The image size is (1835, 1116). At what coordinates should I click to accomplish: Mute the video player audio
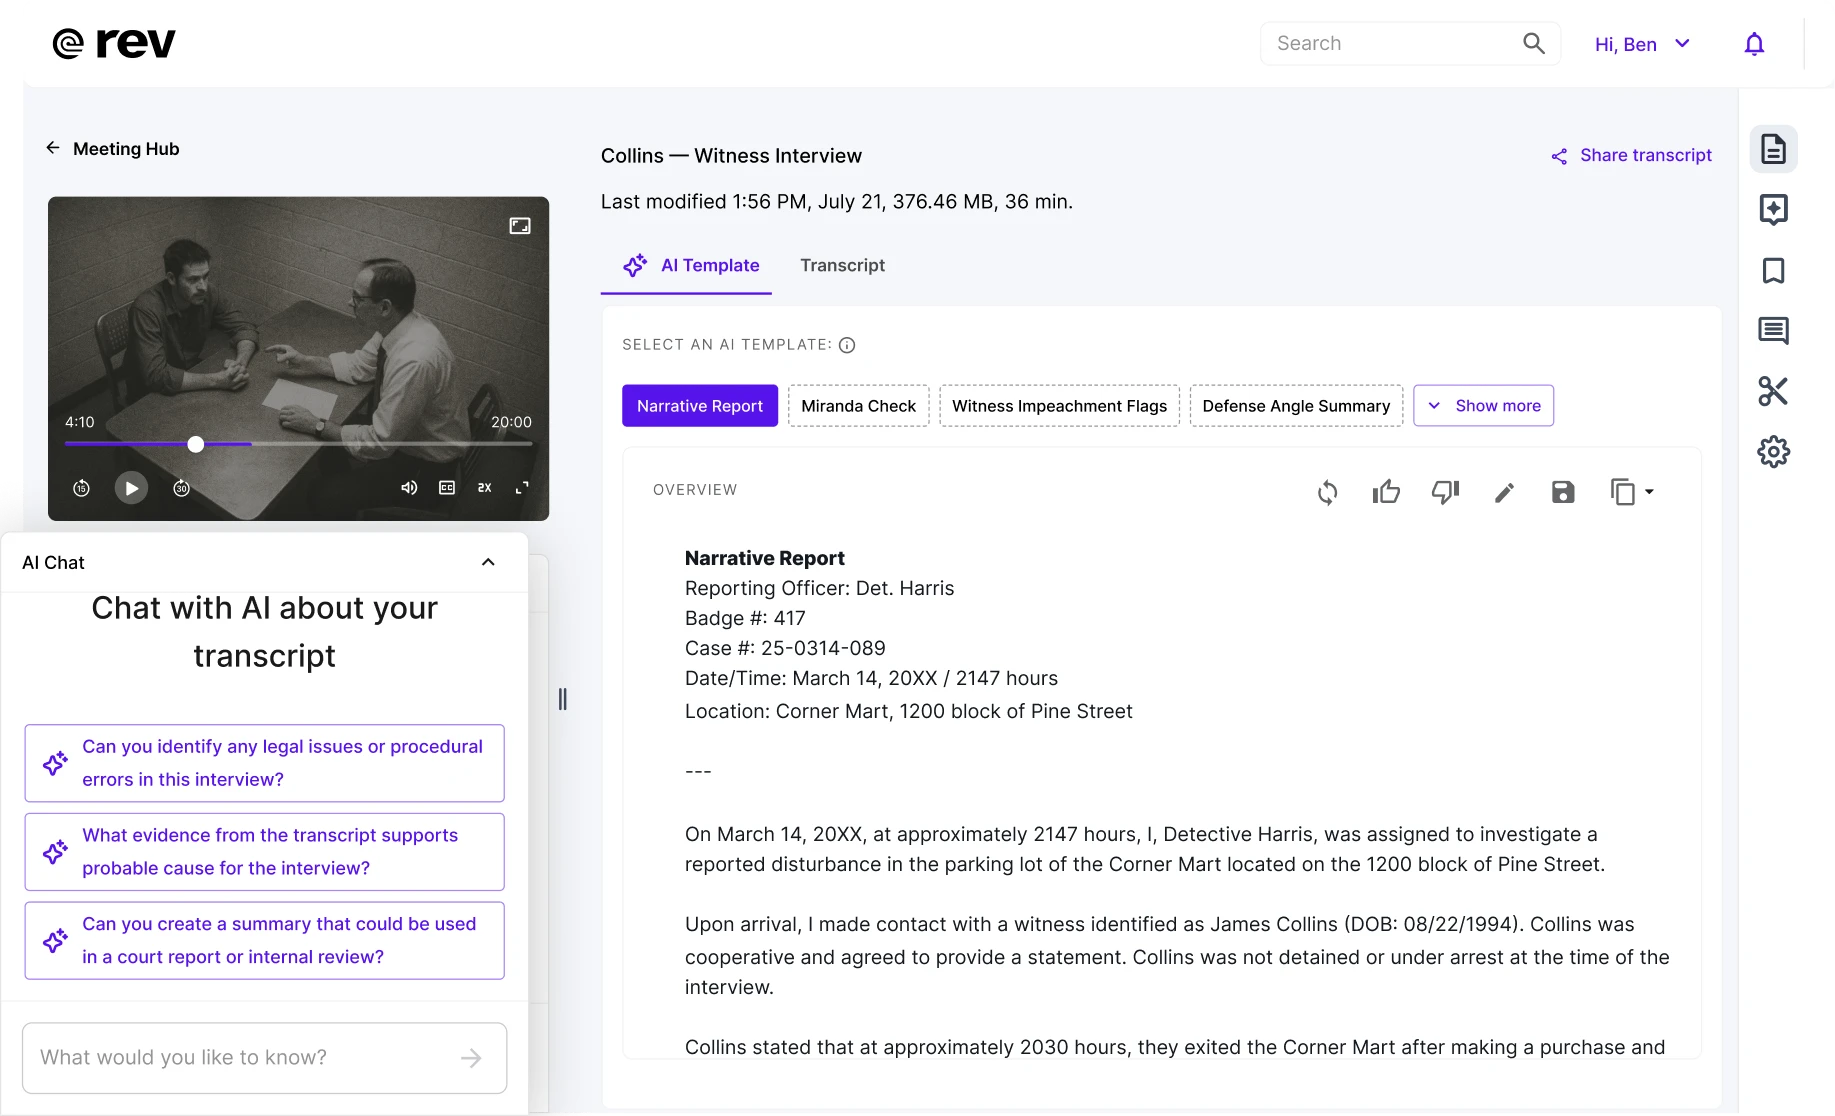click(408, 488)
